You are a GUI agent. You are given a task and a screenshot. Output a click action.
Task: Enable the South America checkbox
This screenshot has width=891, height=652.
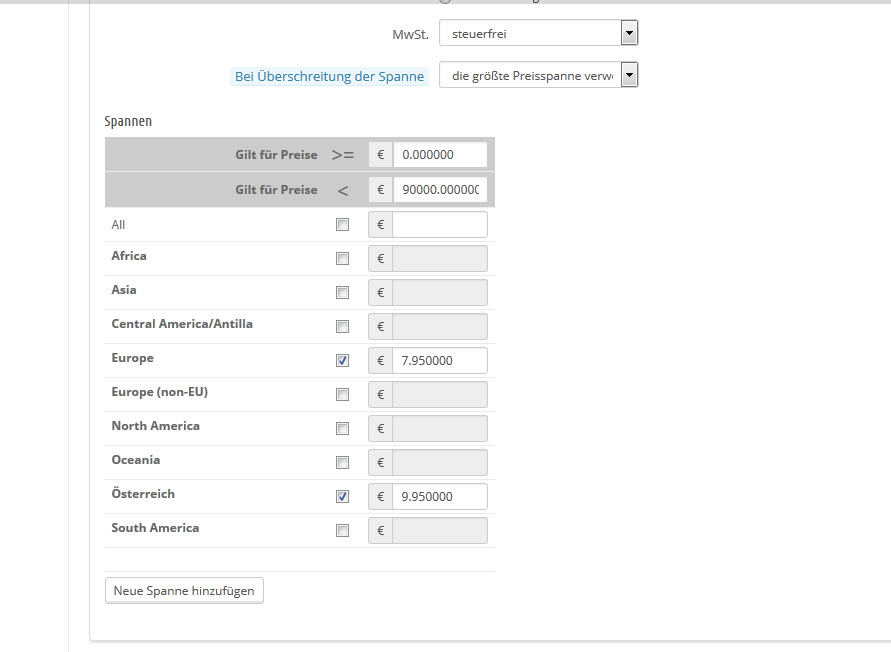pyautogui.click(x=343, y=530)
